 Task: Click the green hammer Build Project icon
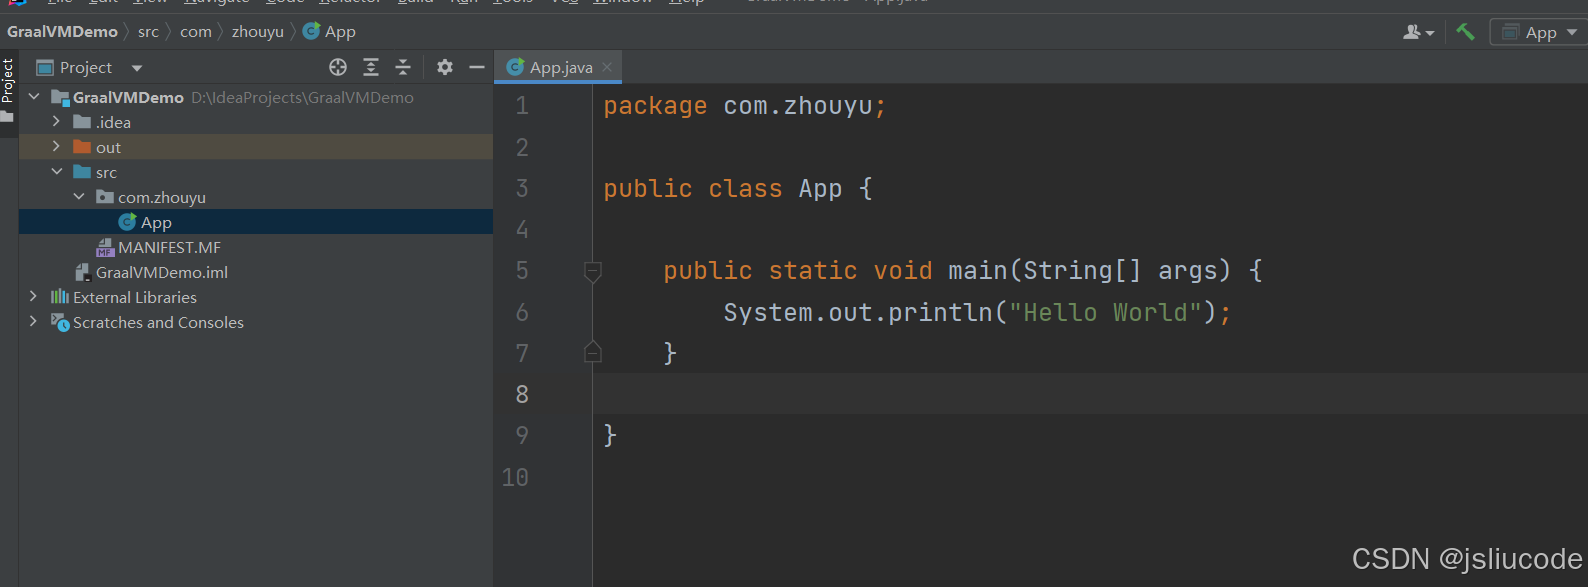point(1465,32)
